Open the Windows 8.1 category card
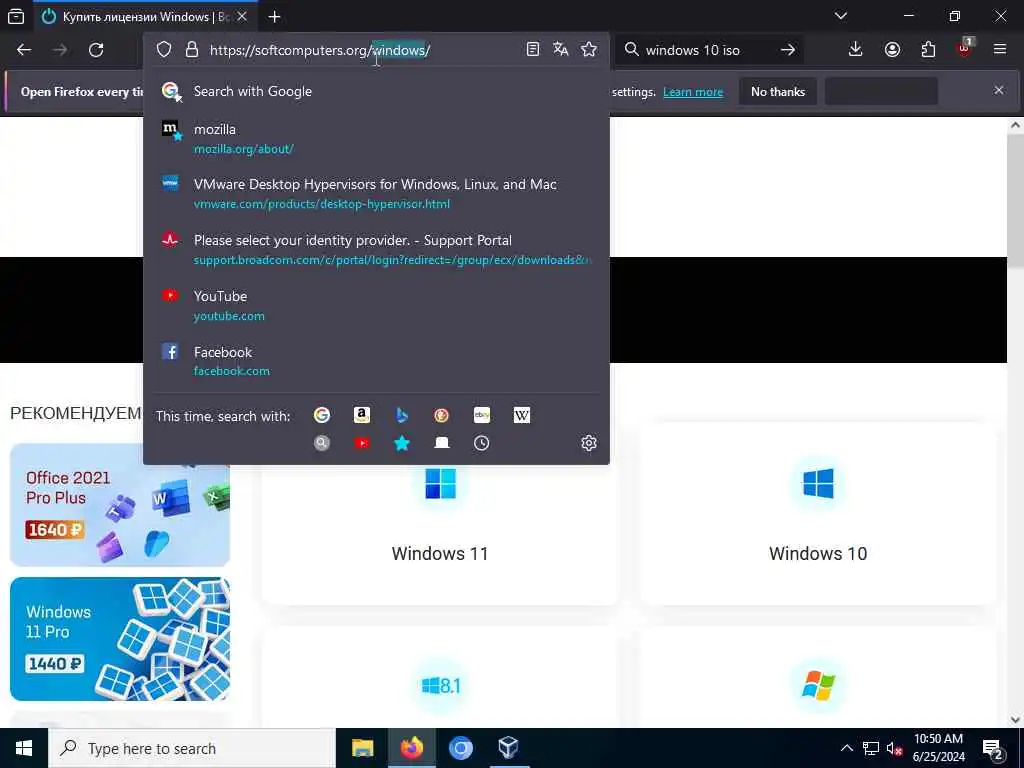1024x768 pixels. (440, 677)
